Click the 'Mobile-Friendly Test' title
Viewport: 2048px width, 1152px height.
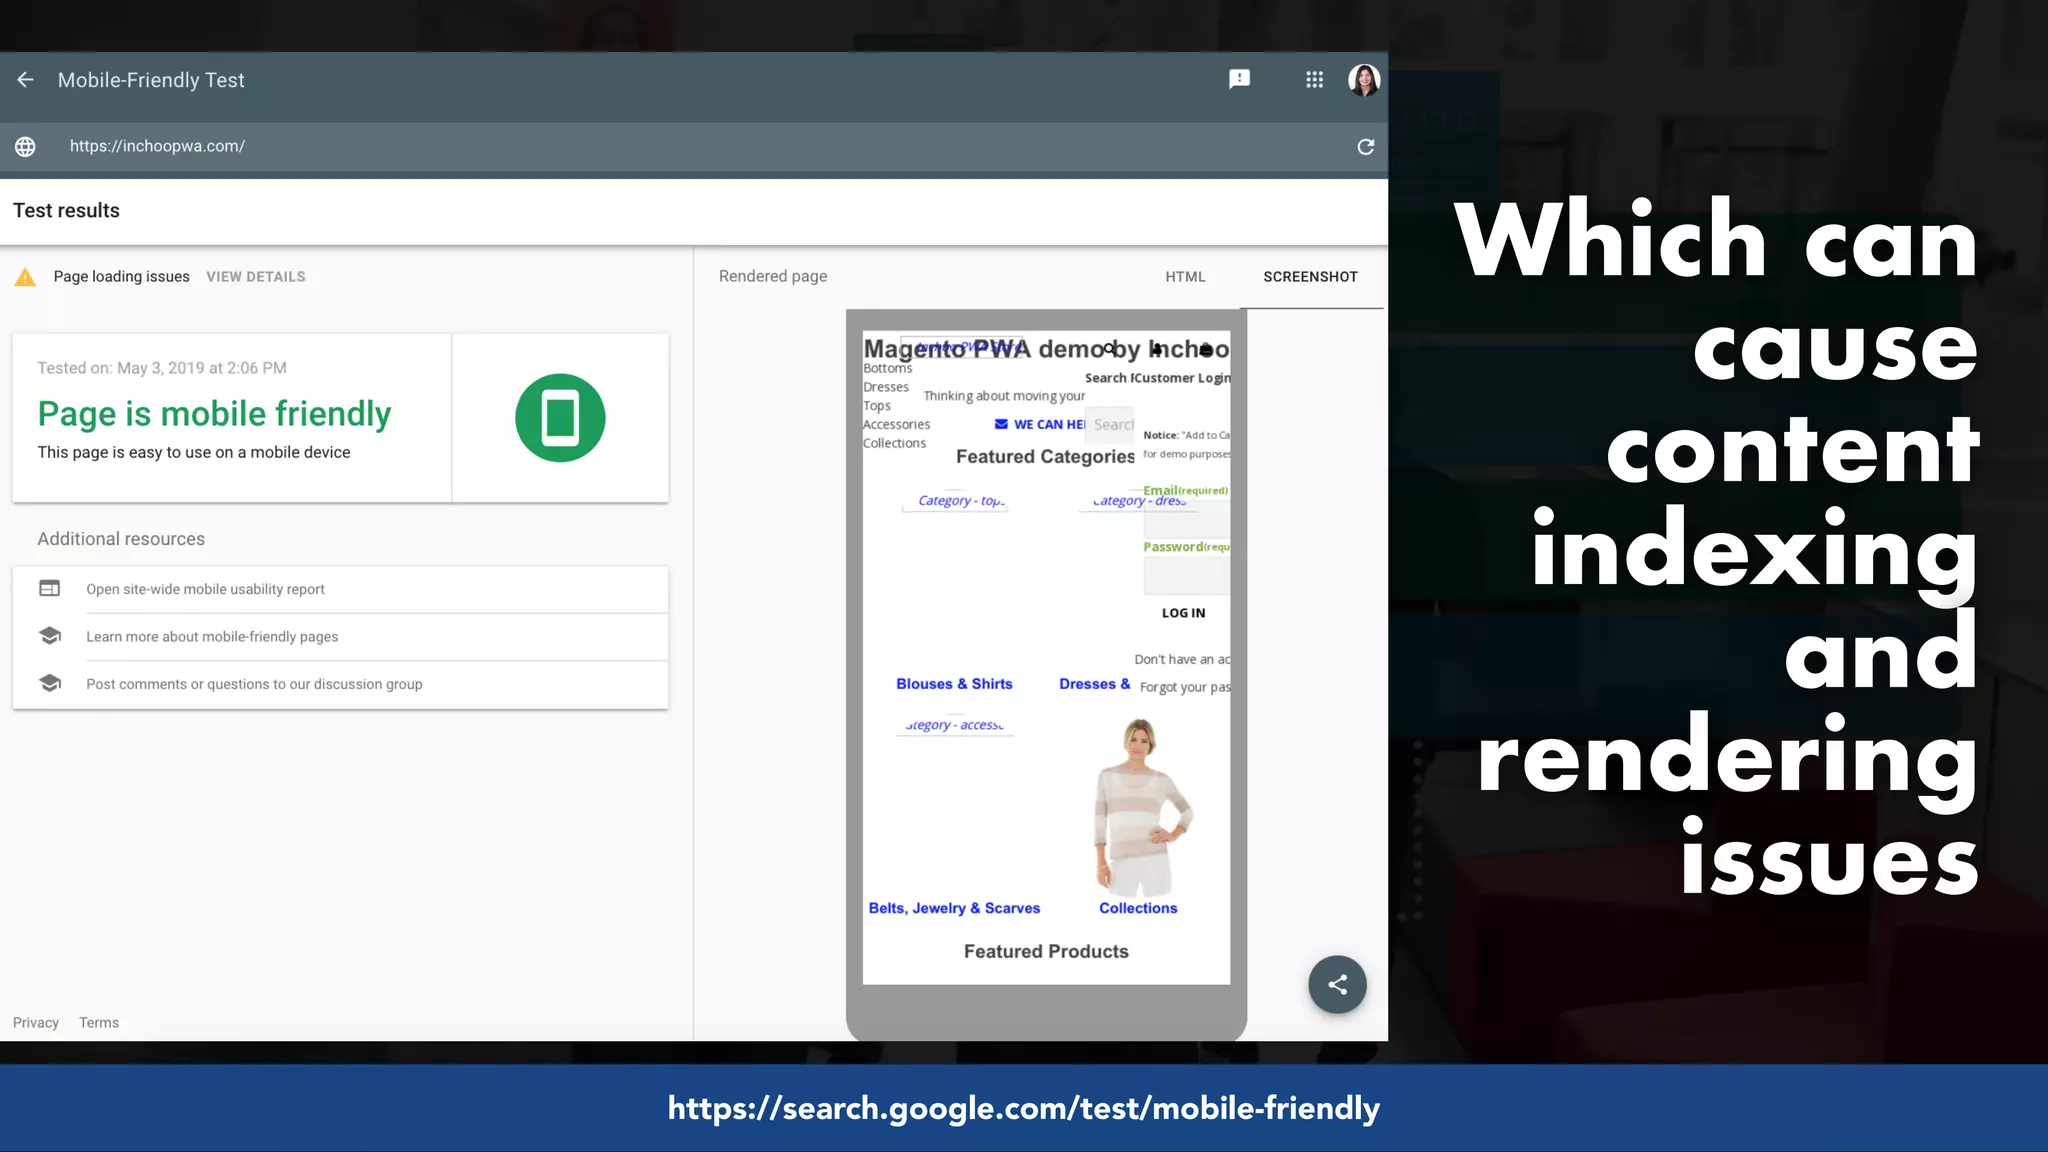click(x=151, y=80)
